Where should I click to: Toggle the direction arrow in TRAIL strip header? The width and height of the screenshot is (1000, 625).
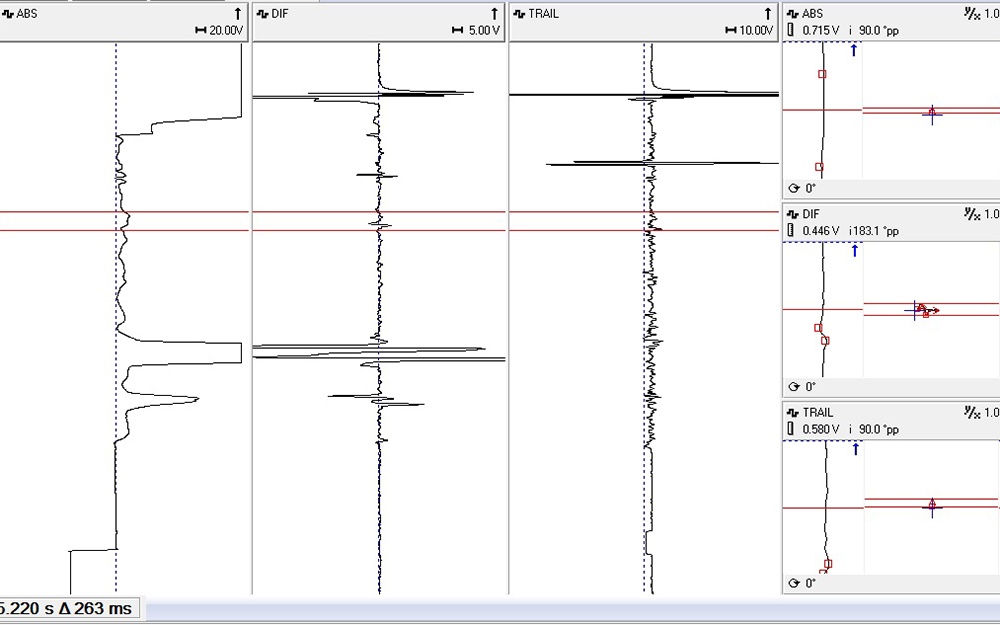point(768,14)
